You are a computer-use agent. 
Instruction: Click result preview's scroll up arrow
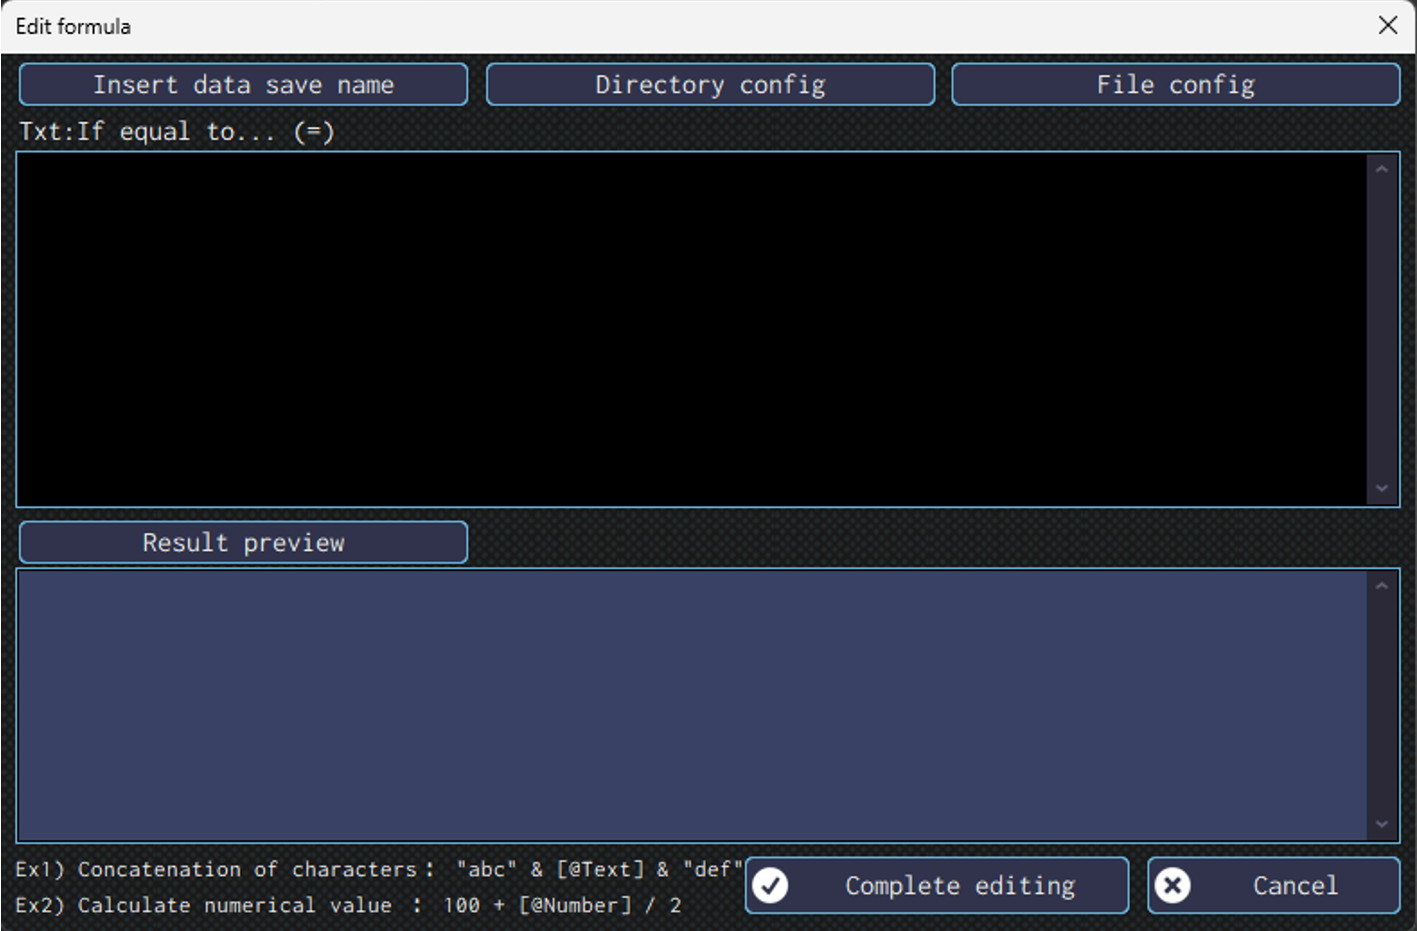(x=1382, y=586)
